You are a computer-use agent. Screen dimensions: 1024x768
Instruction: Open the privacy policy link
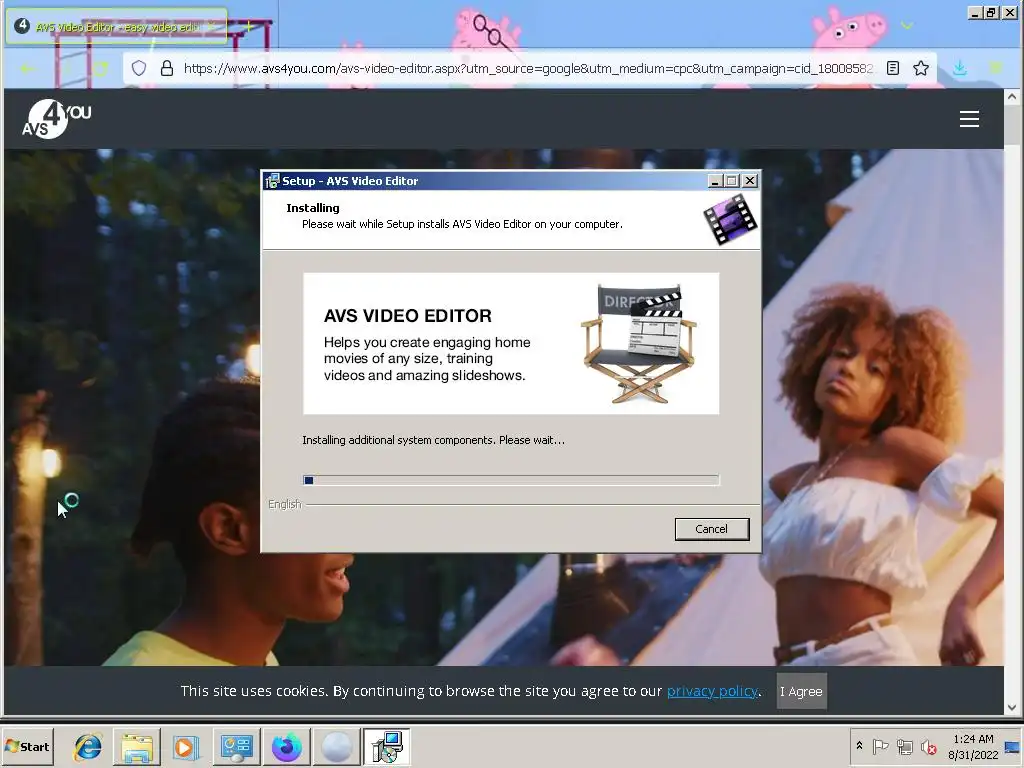[712, 691]
